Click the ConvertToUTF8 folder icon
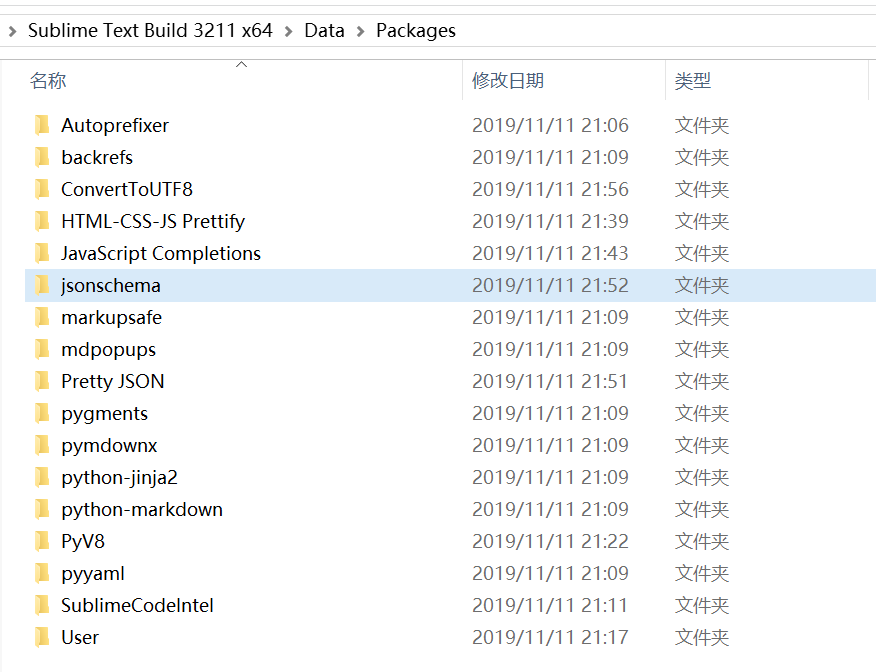This screenshot has width=876, height=672. tap(42, 189)
